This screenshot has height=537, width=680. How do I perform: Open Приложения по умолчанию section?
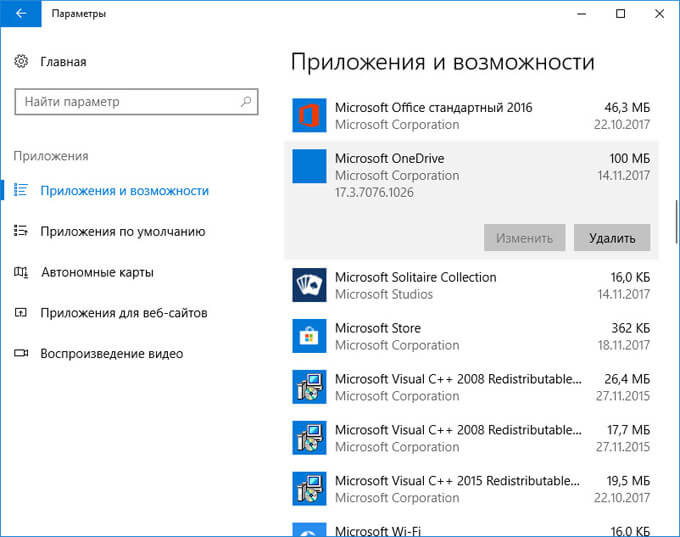click(122, 231)
